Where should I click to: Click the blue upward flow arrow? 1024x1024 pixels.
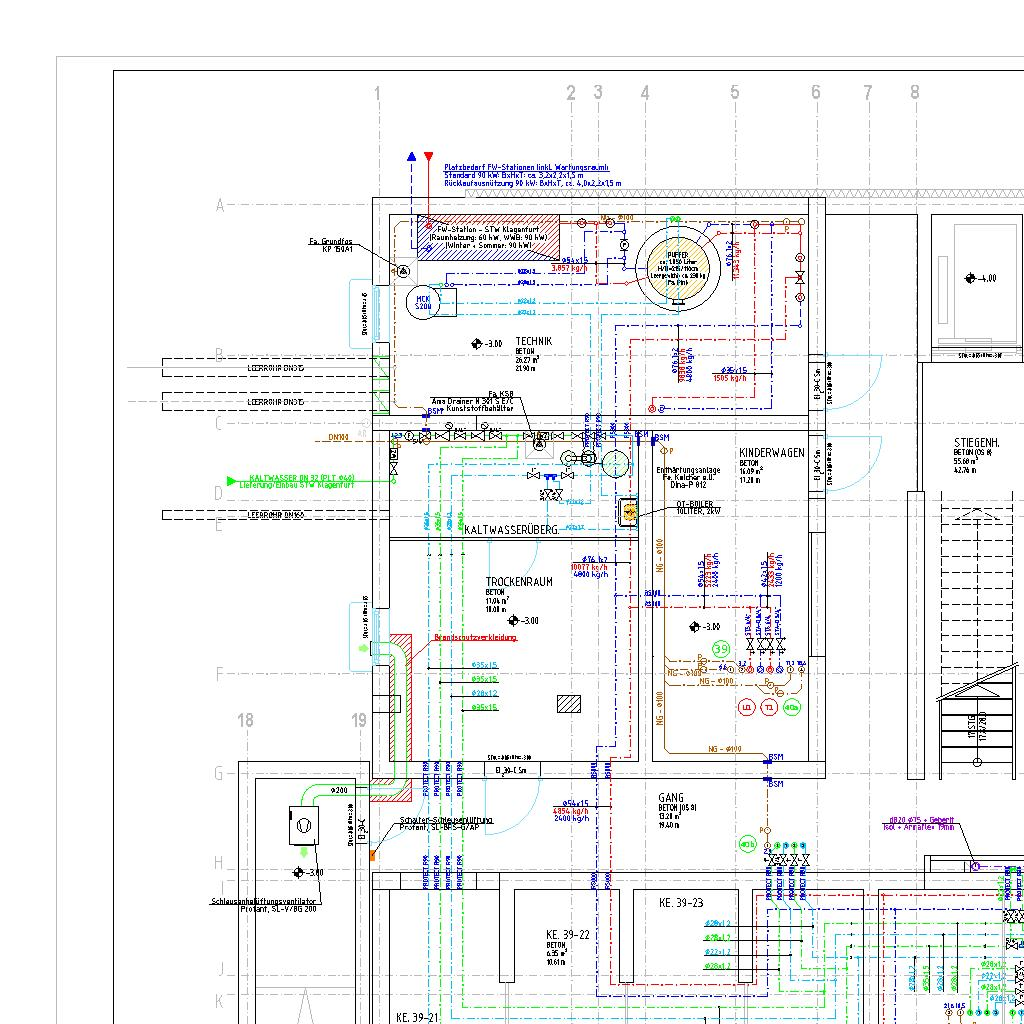[411, 157]
